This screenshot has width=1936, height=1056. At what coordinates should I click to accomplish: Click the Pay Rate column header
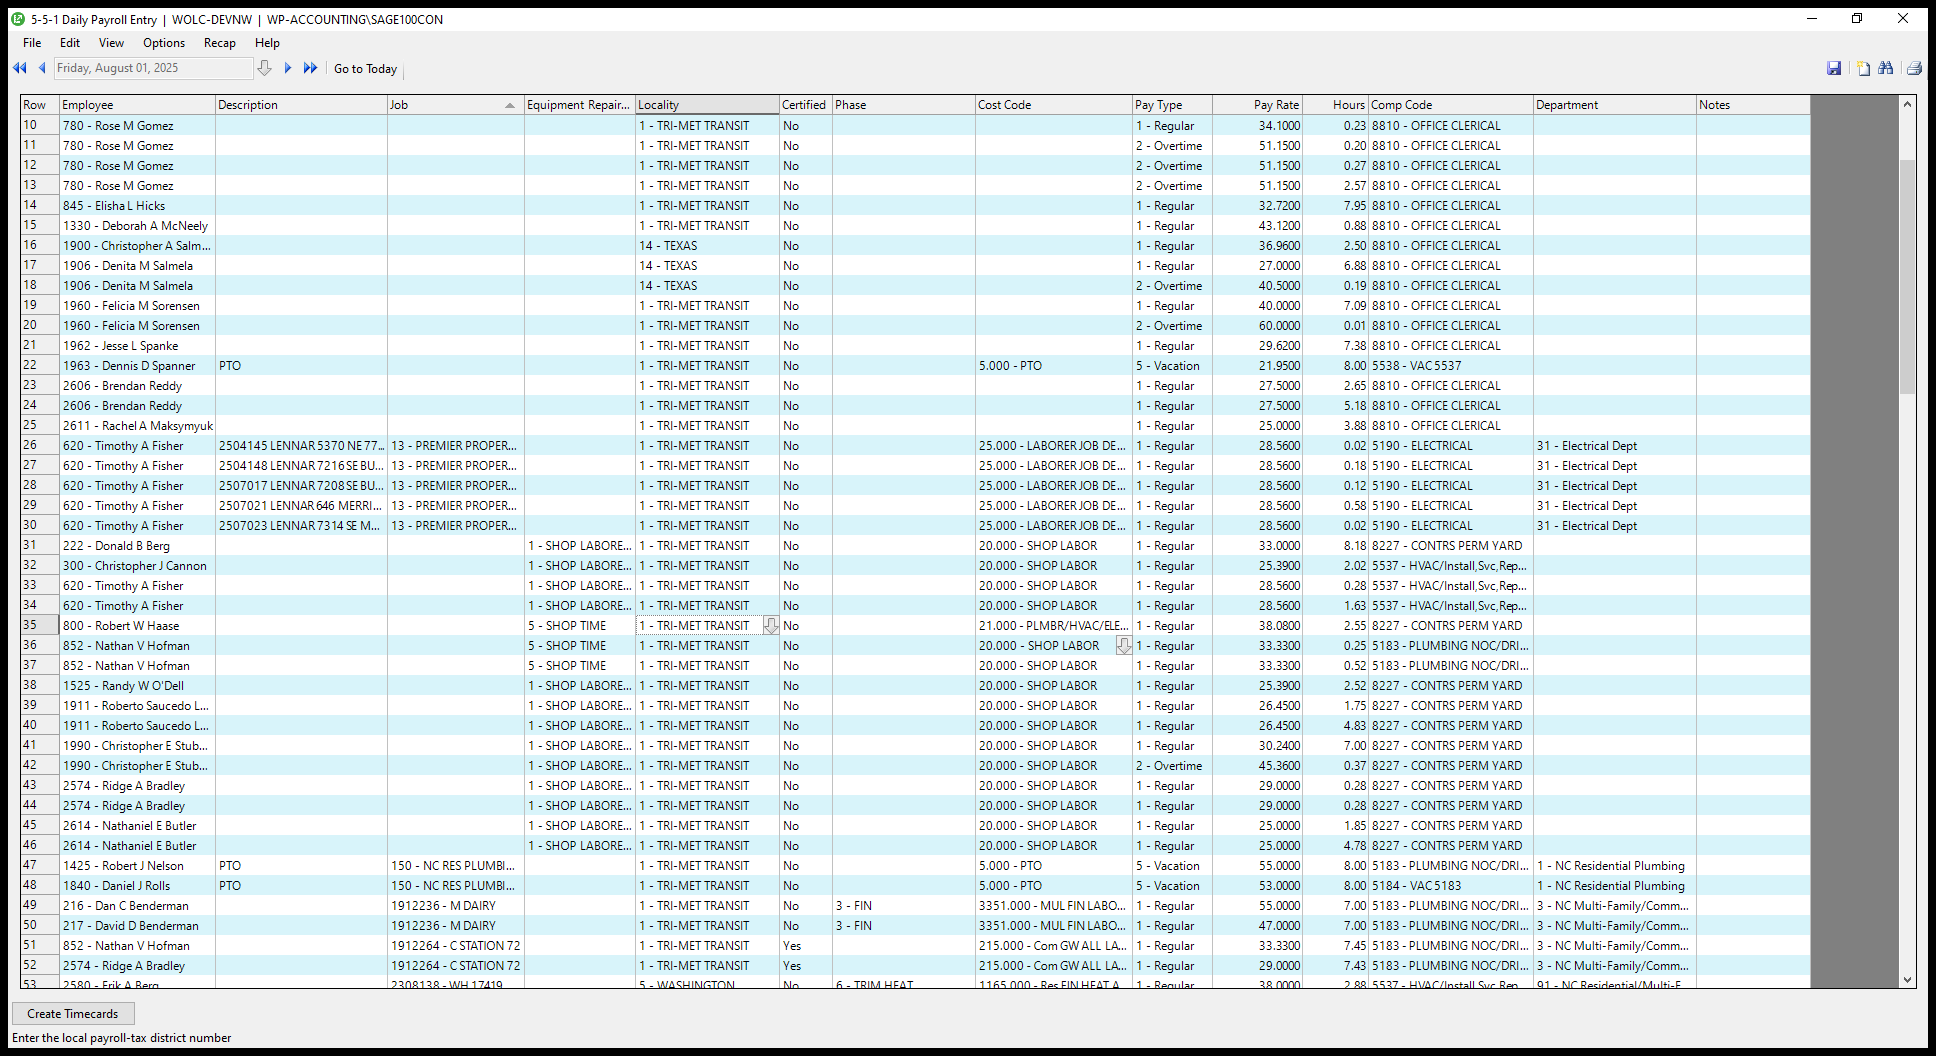tap(1257, 105)
